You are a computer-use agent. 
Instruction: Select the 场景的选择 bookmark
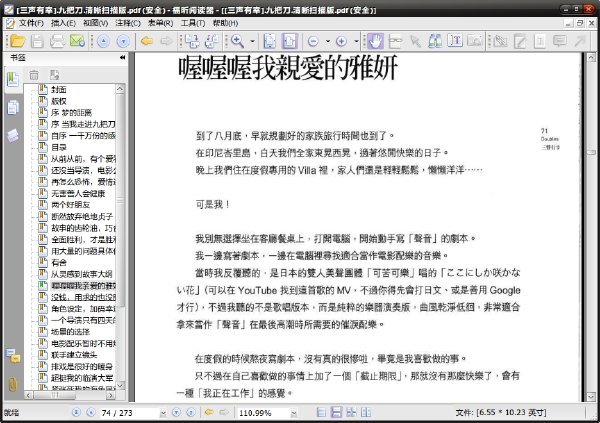point(71,332)
